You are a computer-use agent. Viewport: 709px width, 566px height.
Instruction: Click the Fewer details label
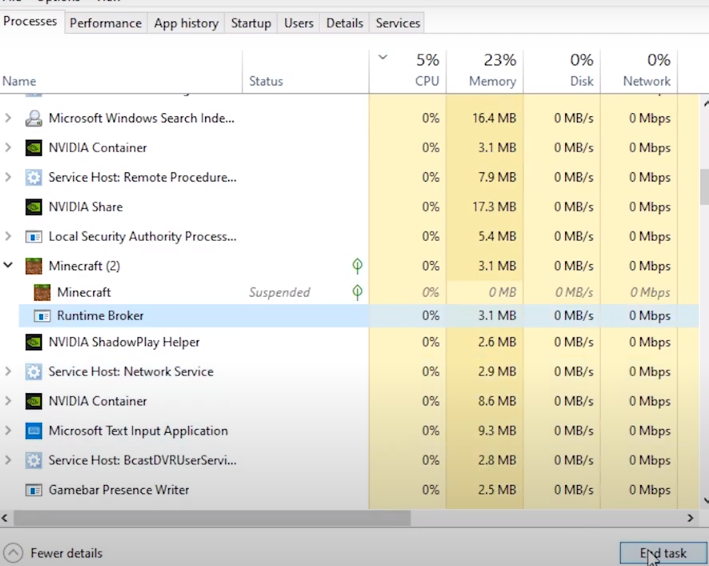click(66, 553)
